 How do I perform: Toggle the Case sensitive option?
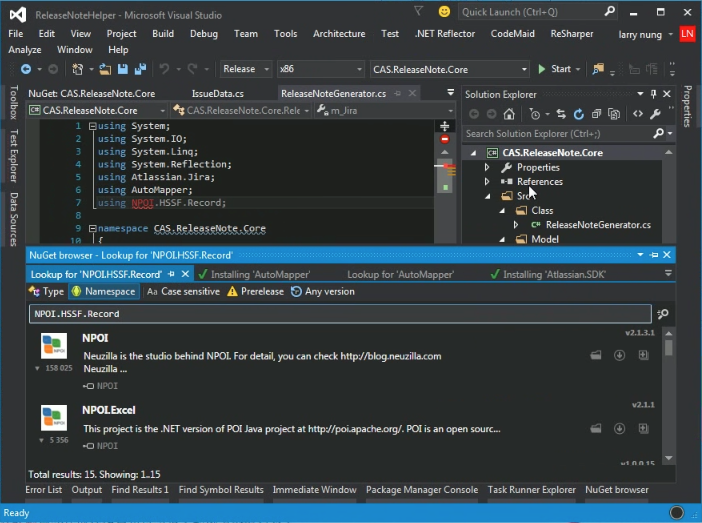(183, 292)
